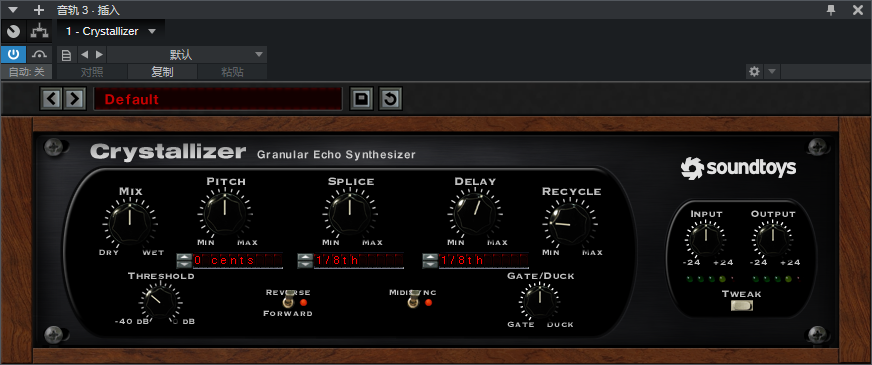The image size is (872, 365).
Task: Open the Tweak panel button
Action: click(x=741, y=305)
